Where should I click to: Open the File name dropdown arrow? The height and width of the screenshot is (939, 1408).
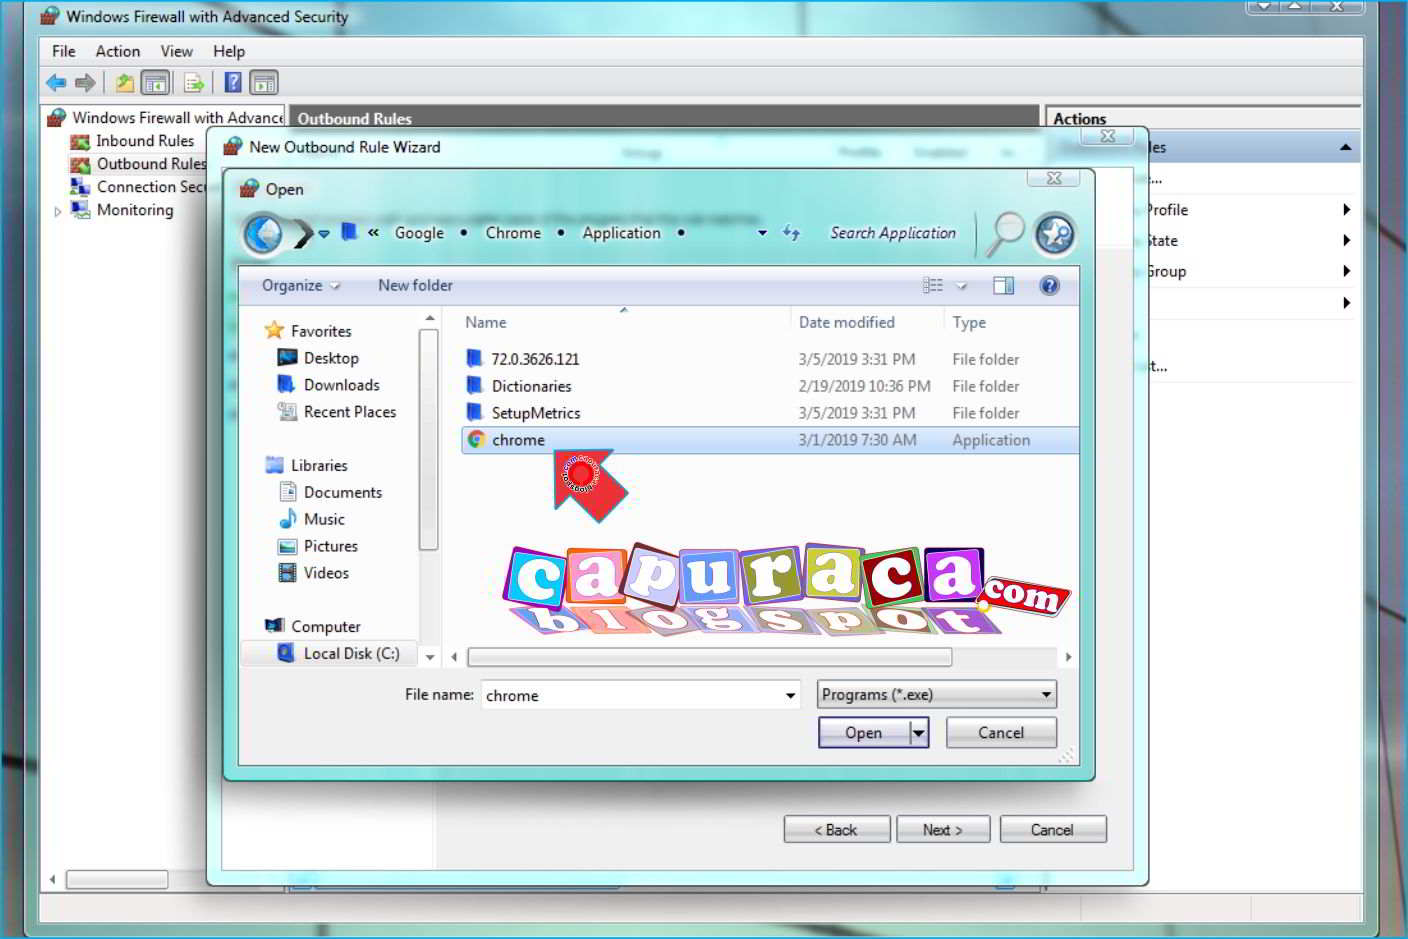coord(790,695)
